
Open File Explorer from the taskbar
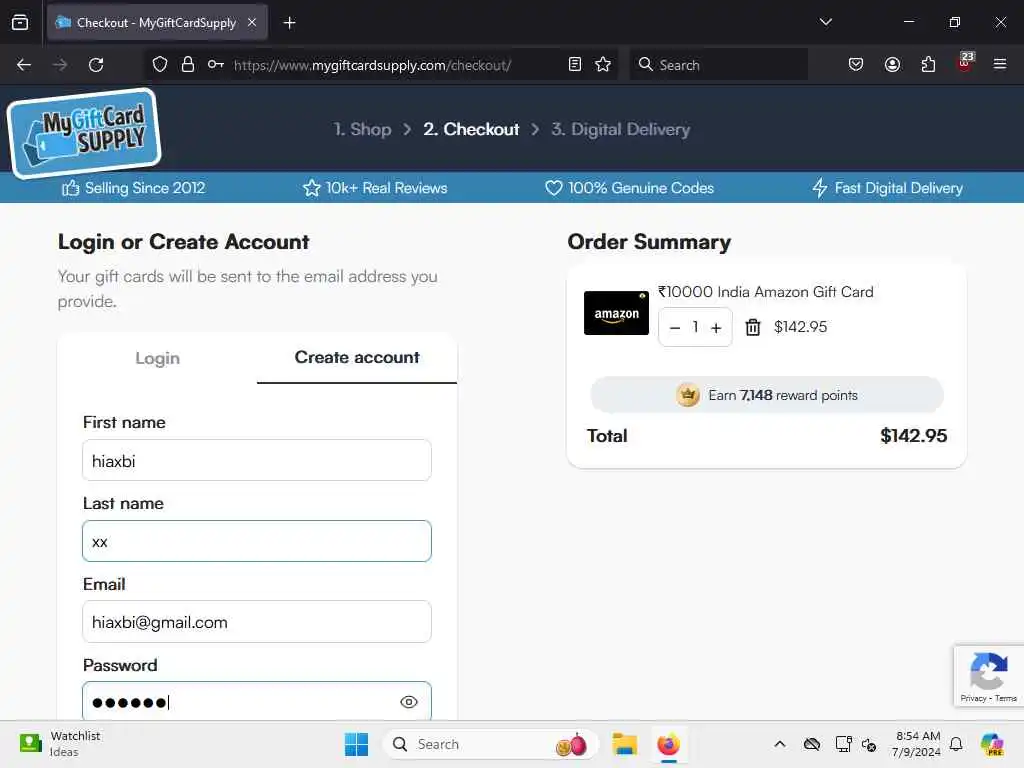click(624, 744)
